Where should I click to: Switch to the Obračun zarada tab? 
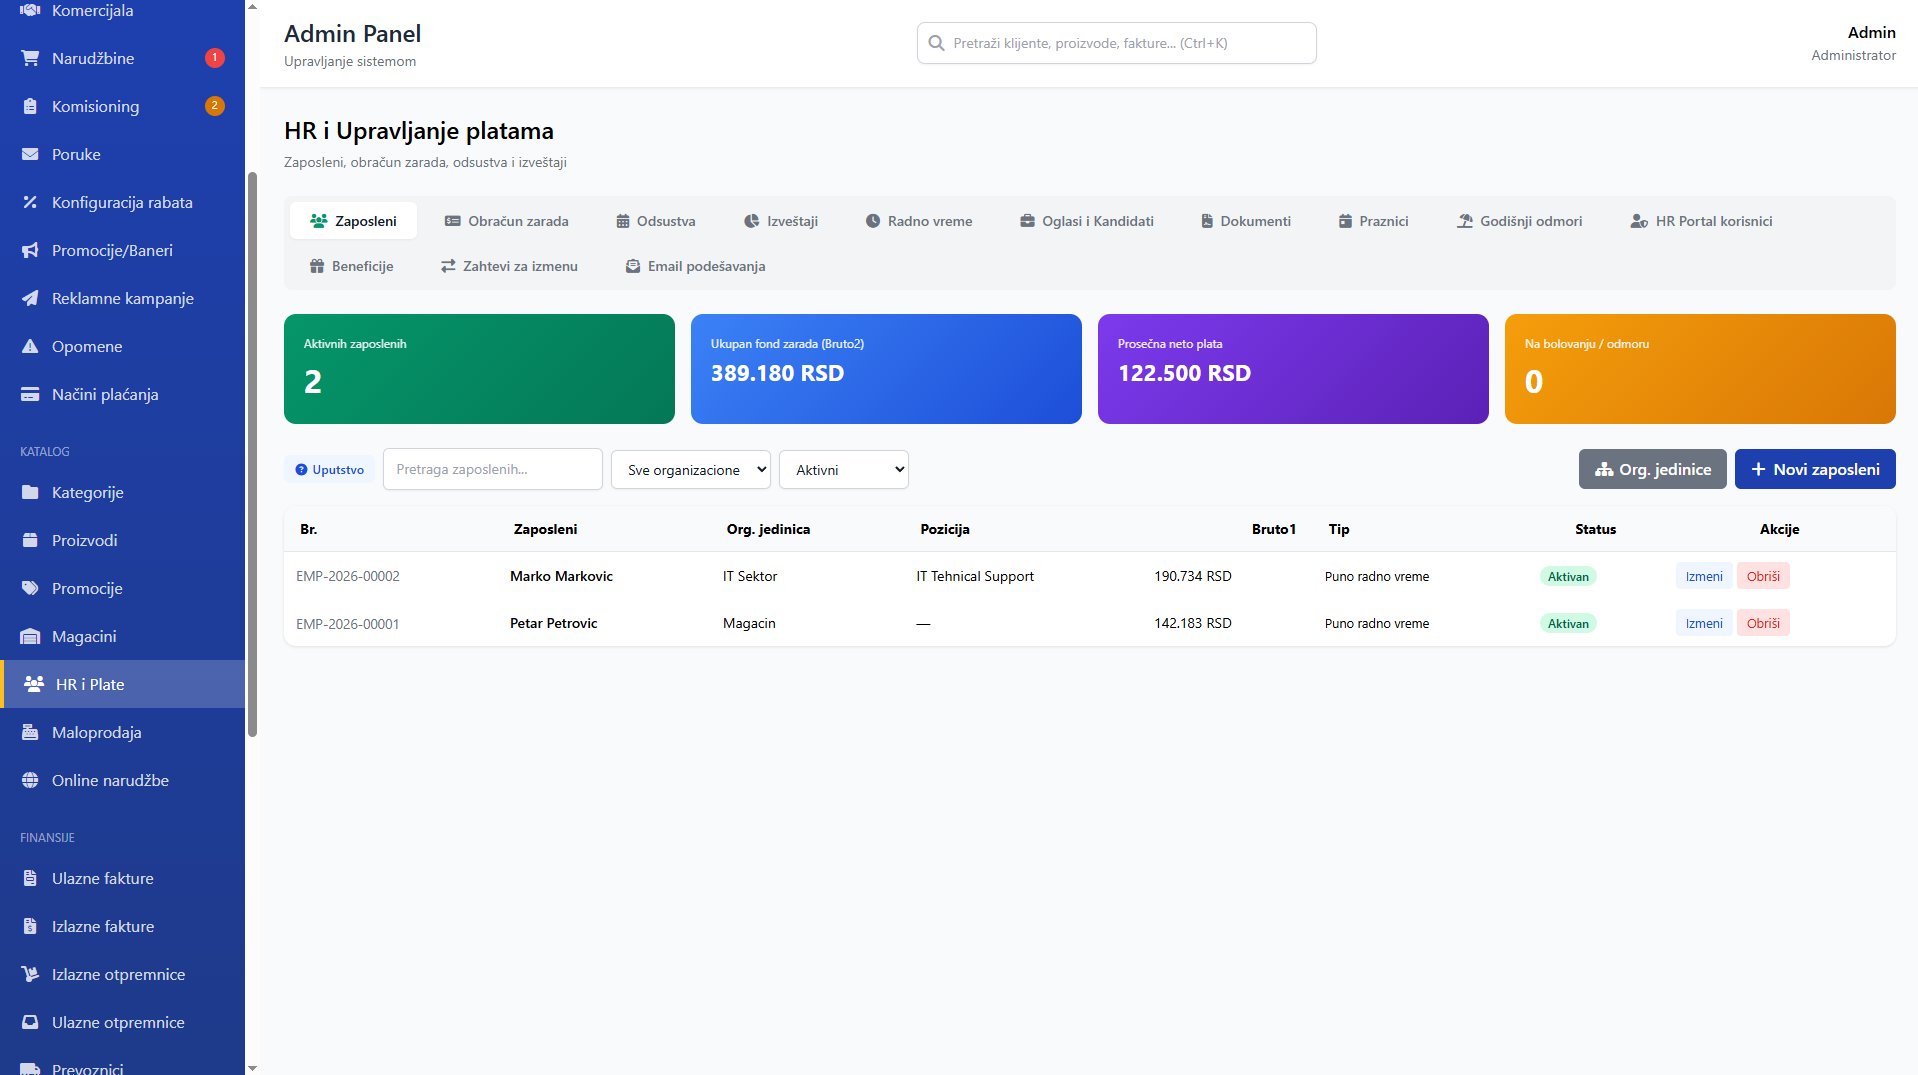pyautogui.click(x=507, y=221)
